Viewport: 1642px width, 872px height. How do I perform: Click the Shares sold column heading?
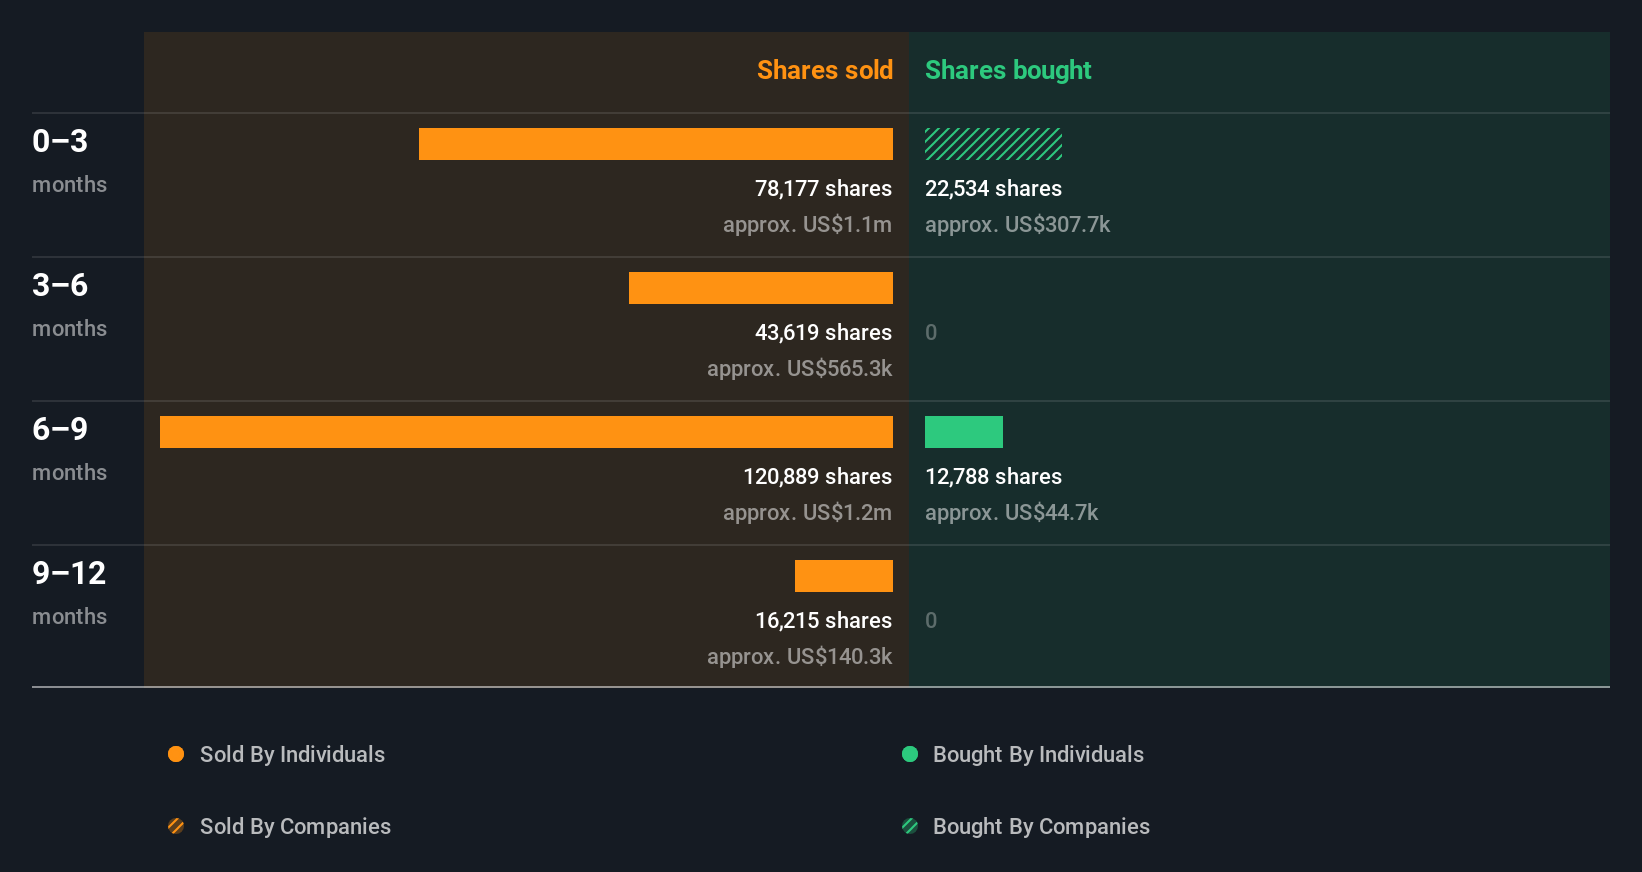click(825, 70)
